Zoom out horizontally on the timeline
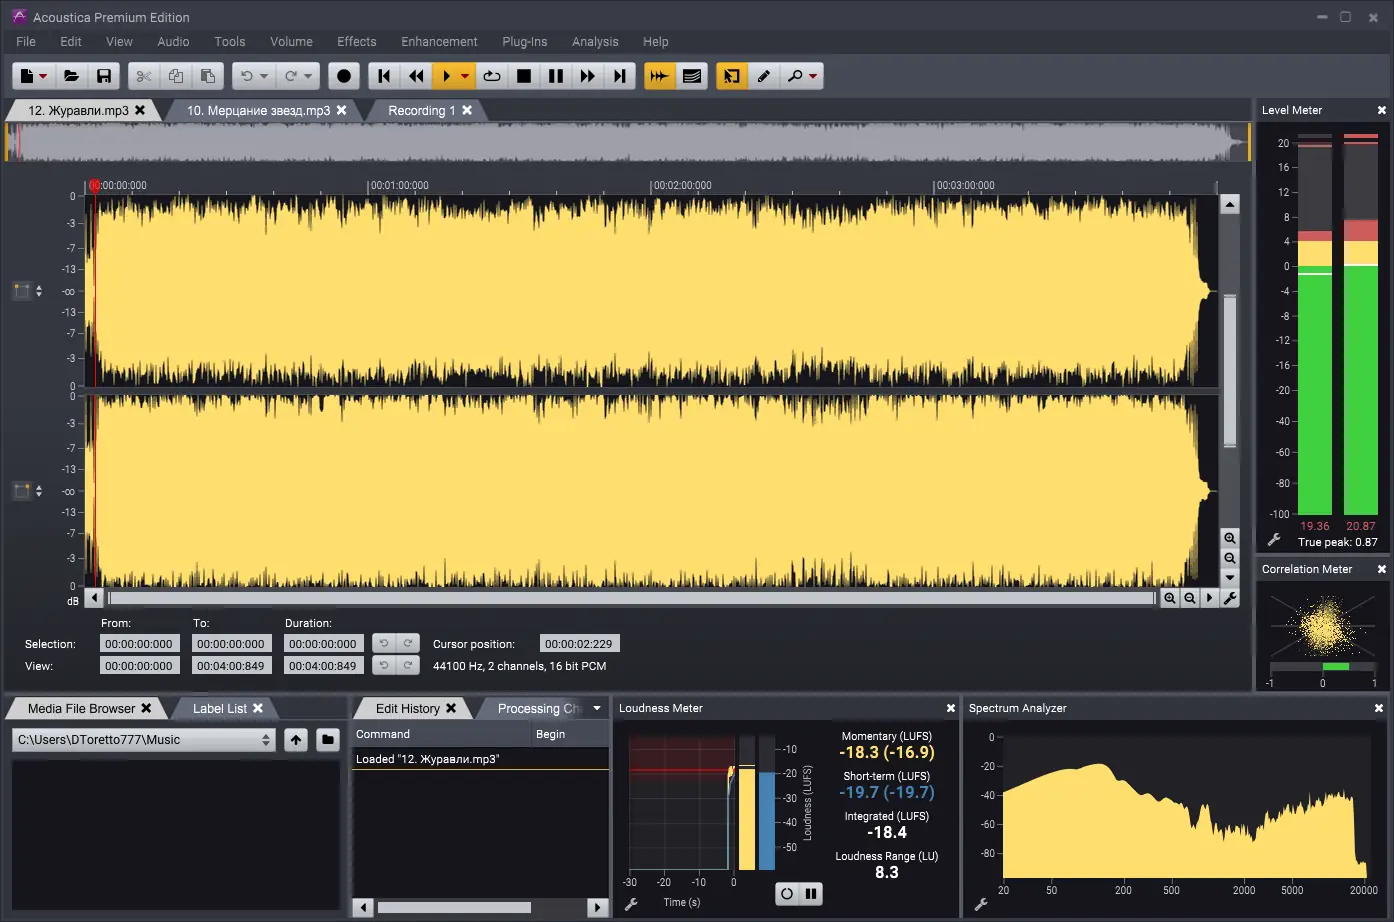Screen dimensions: 1394x922 [1190, 598]
